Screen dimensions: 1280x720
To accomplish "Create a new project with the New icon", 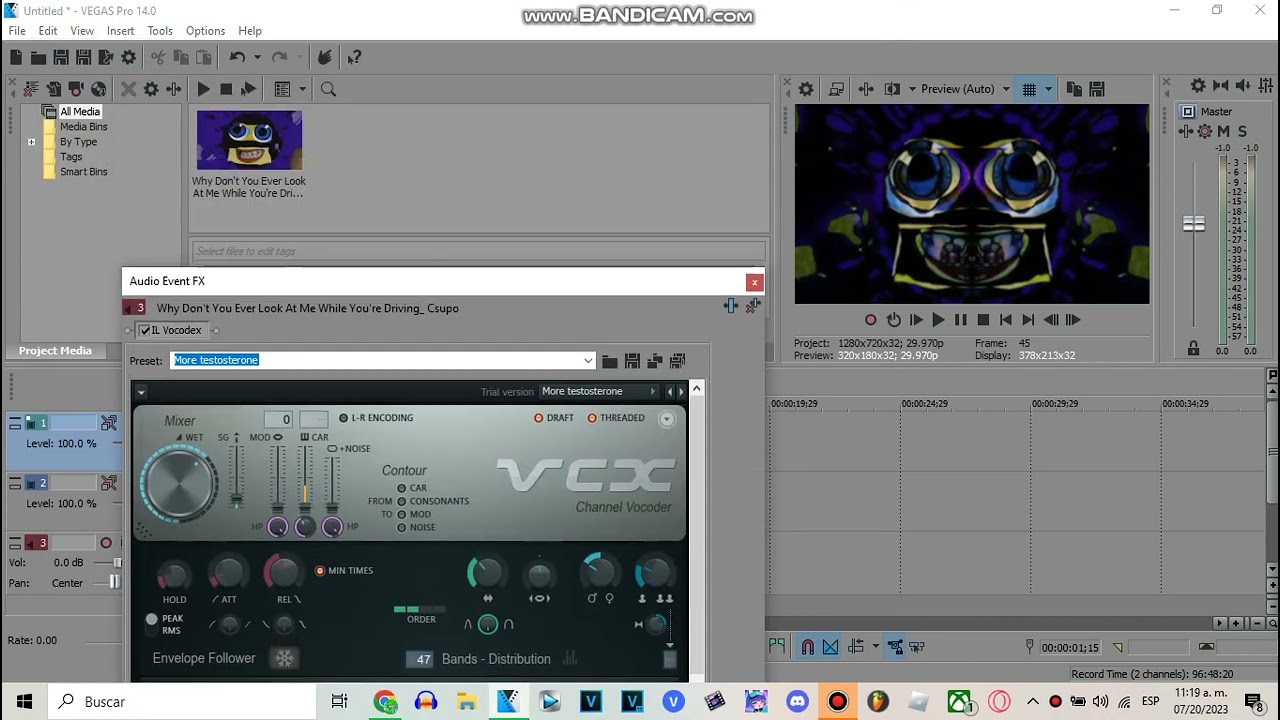I will (16, 58).
